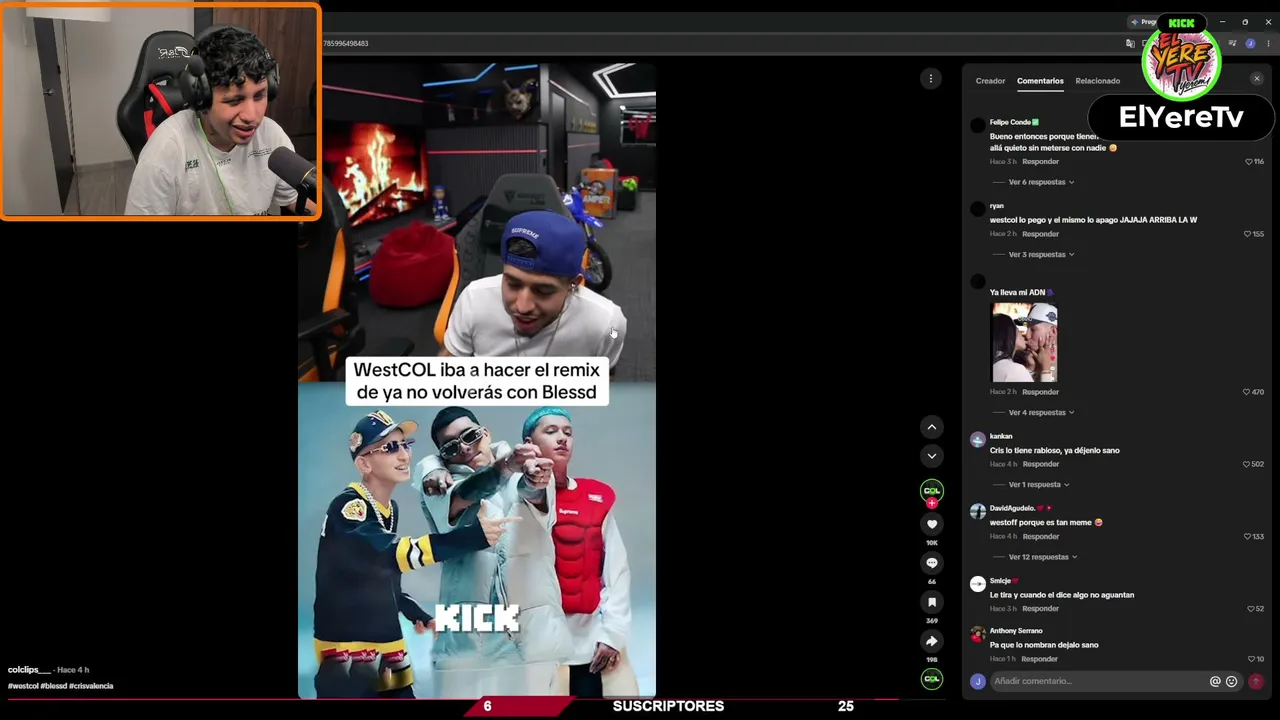Open comments with the speech bubble icon

(x=932, y=563)
